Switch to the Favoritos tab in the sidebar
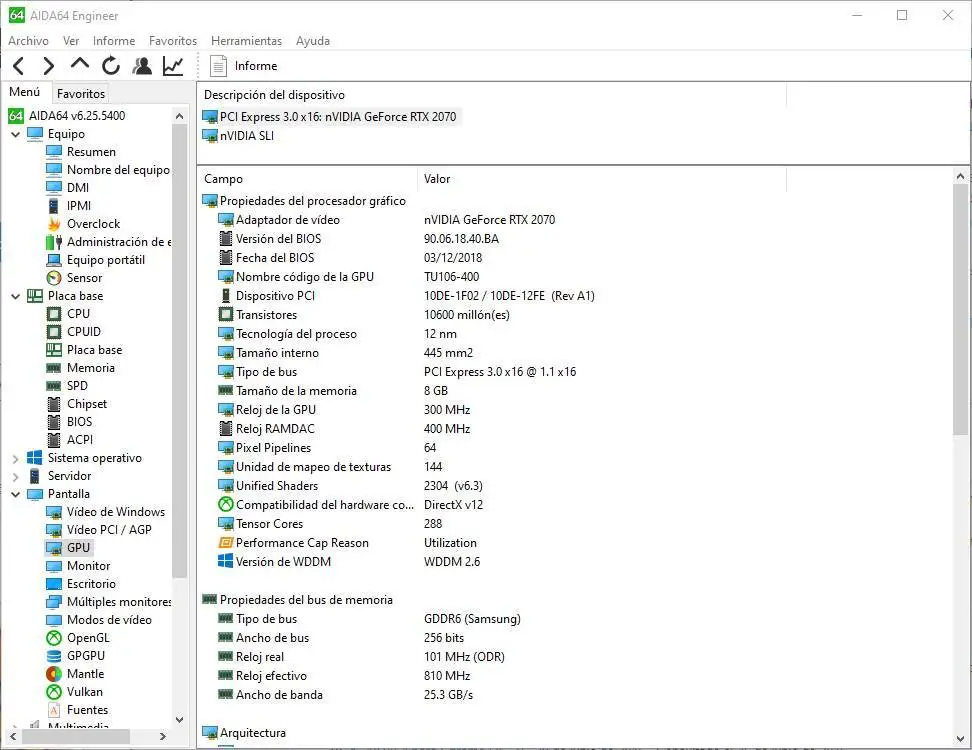The width and height of the screenshot is (972, 750). 81,94
